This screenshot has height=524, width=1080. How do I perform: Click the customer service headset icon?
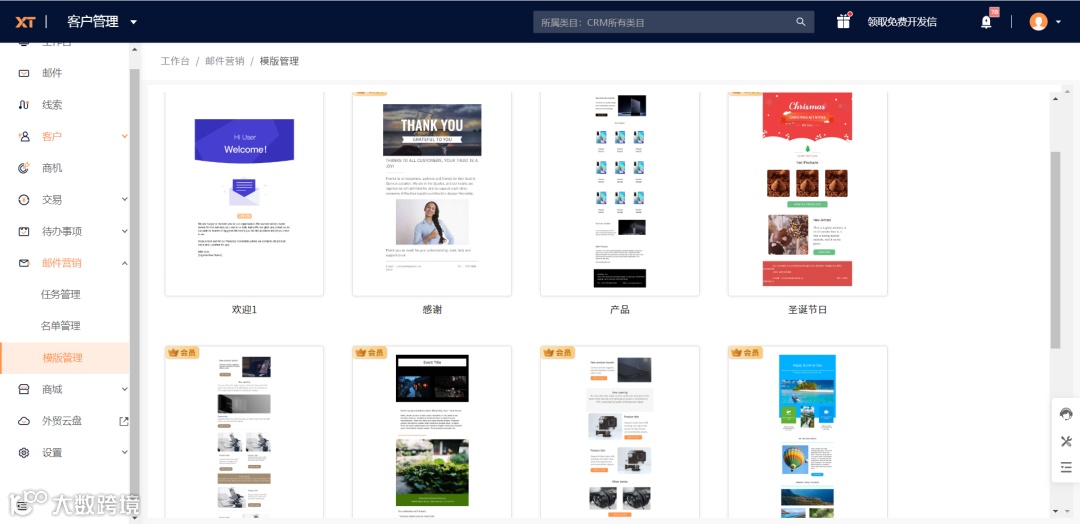click(1066, 415)
